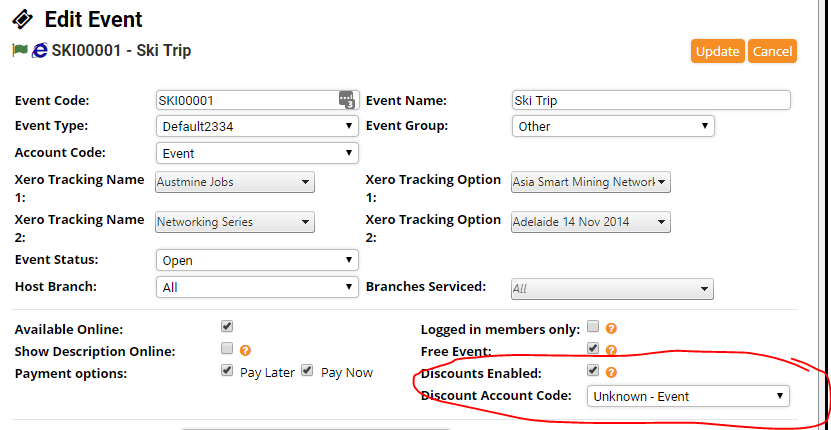Click help icon beside Logged in members only
Viewport: 831px width, 430px height.
coord(611,328)
